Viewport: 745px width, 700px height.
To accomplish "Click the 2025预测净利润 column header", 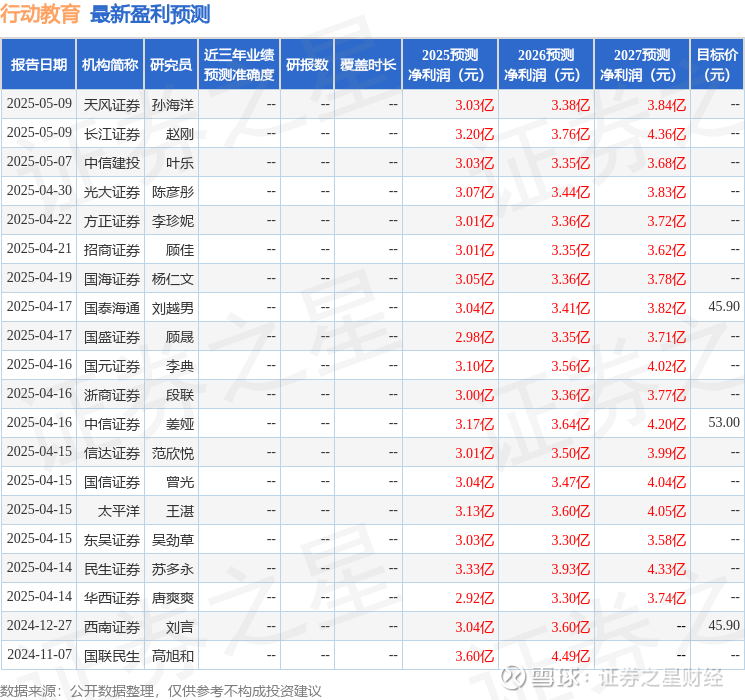I will tap(450, 65).
